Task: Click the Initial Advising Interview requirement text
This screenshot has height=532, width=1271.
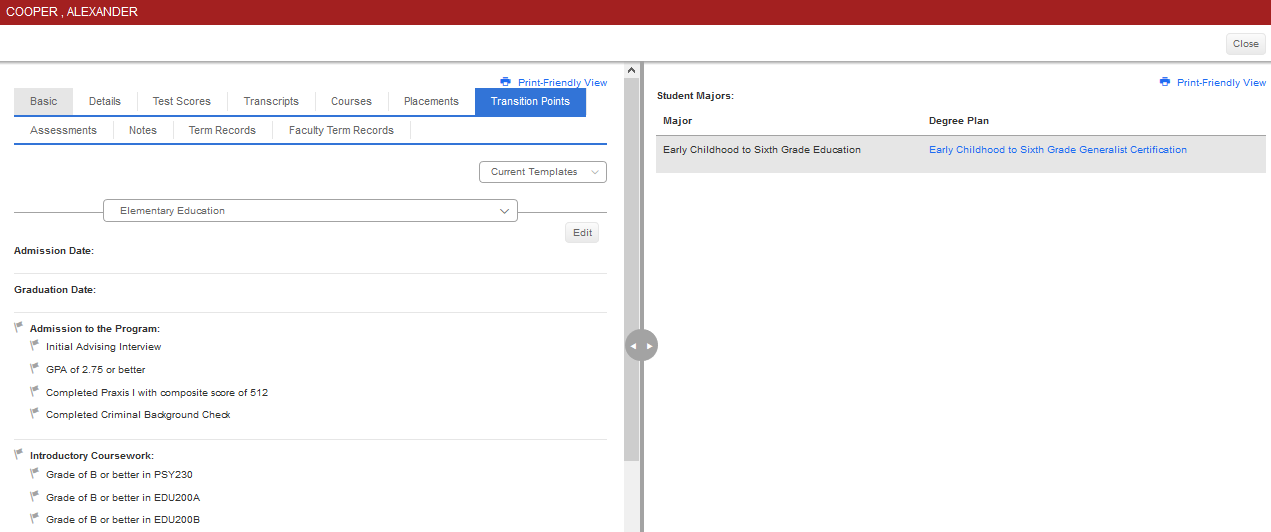Action: (103, 347)
